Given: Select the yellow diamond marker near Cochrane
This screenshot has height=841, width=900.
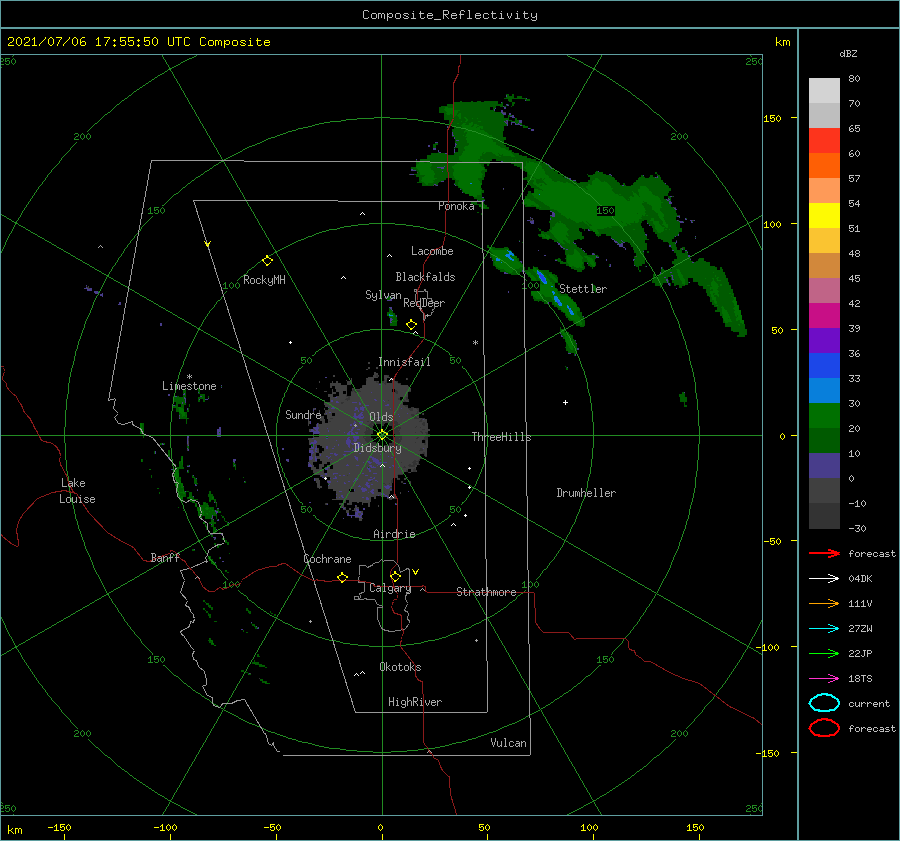Looking at the screenshot, I should (342, 577).
